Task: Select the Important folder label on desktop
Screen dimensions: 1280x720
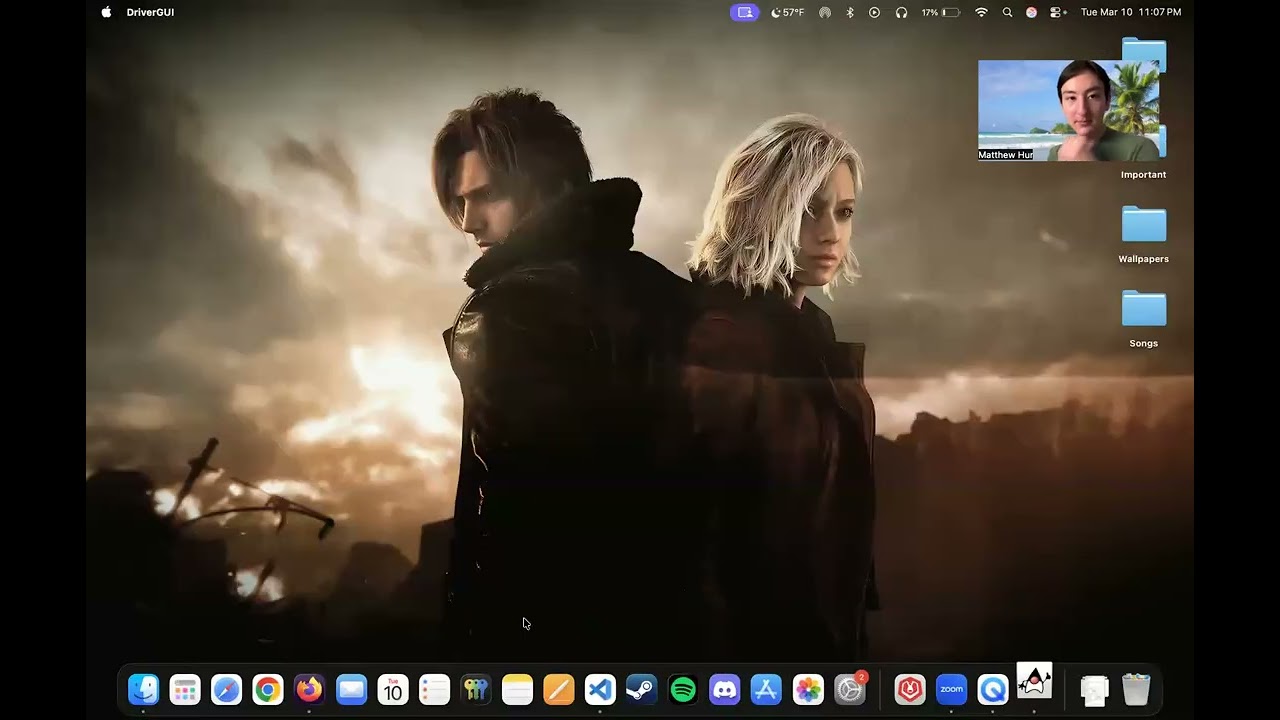Action: tap(1143, 175)
